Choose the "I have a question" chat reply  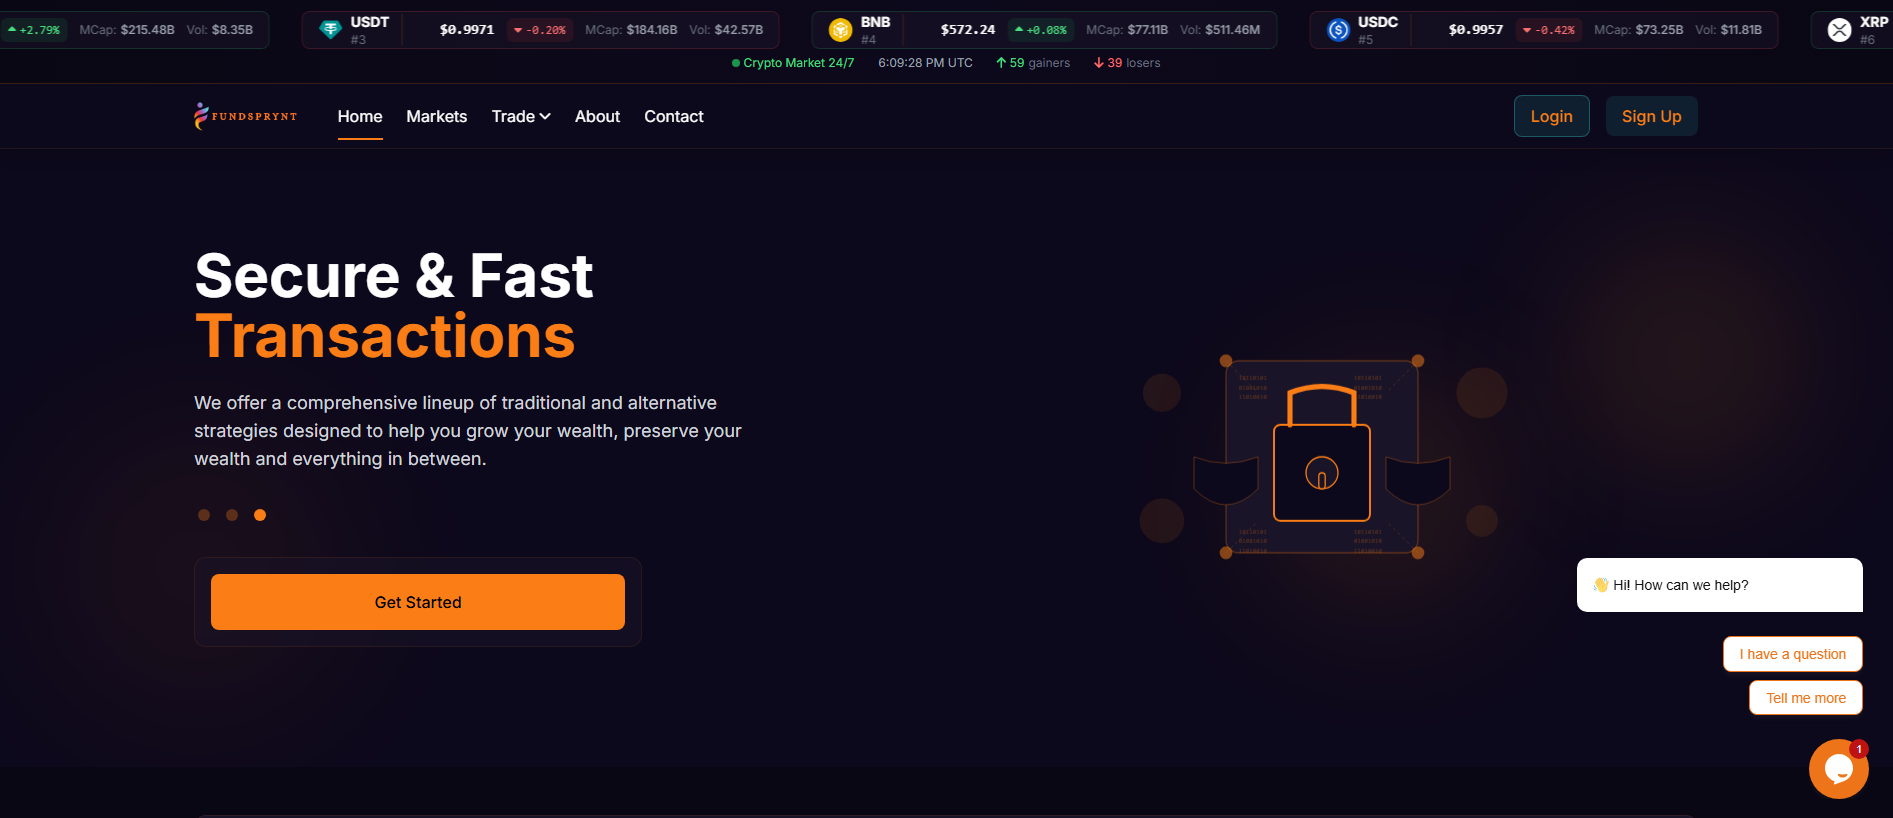coord(1792,654)
